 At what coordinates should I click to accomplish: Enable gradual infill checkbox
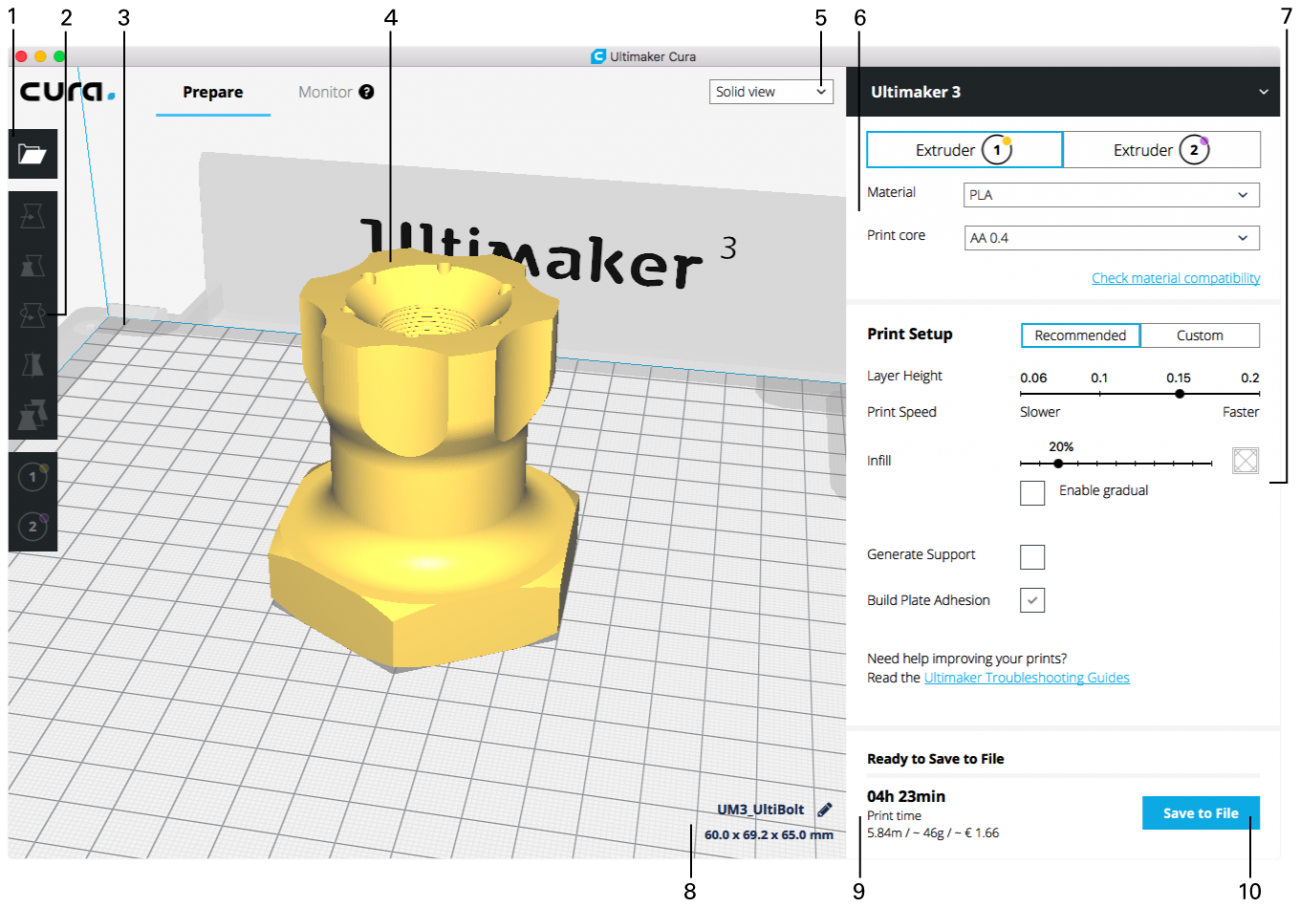coord(1032,492)
